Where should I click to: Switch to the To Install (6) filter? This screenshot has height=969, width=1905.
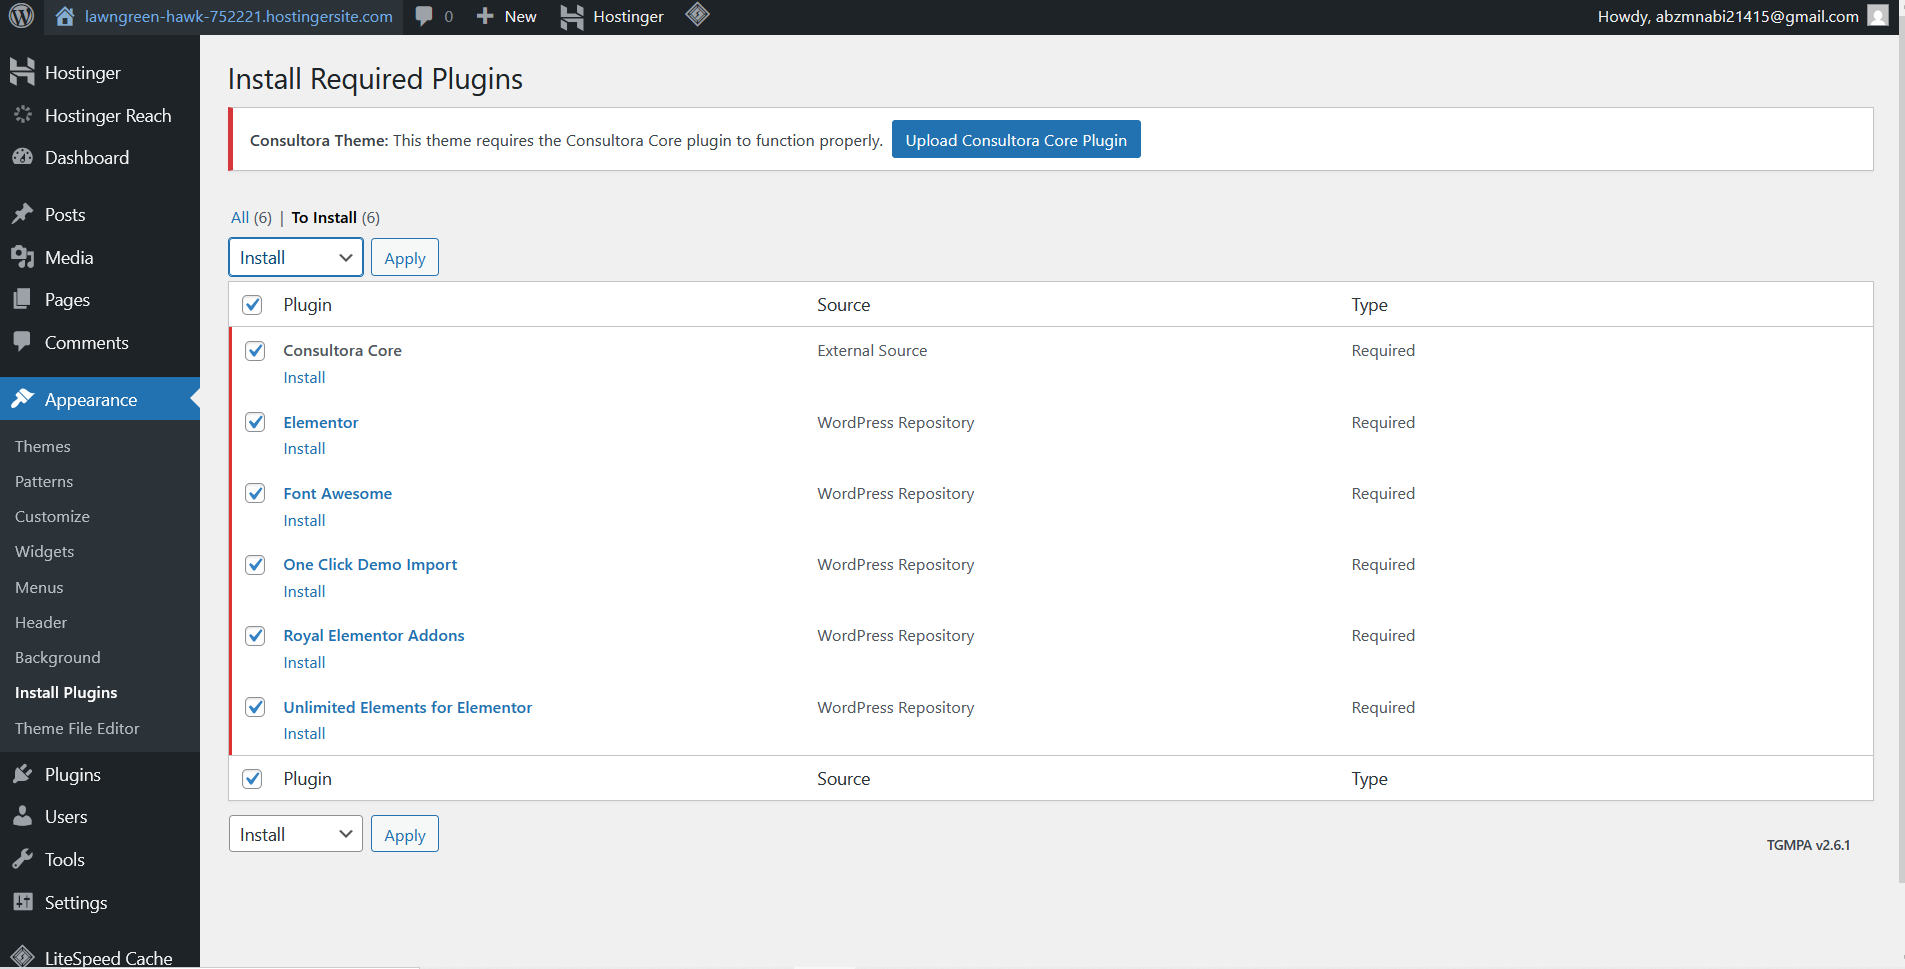(323, 217)
